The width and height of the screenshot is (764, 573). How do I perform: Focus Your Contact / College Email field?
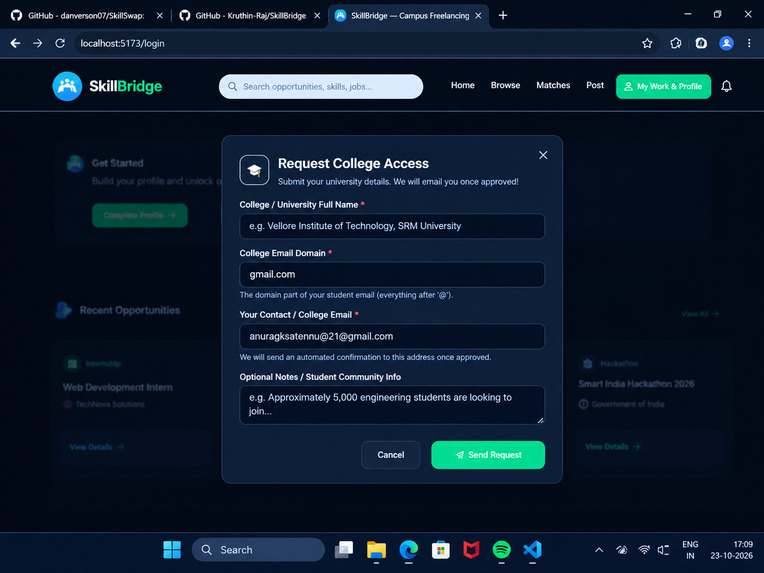pyautogui.click(x=392, y=336)
